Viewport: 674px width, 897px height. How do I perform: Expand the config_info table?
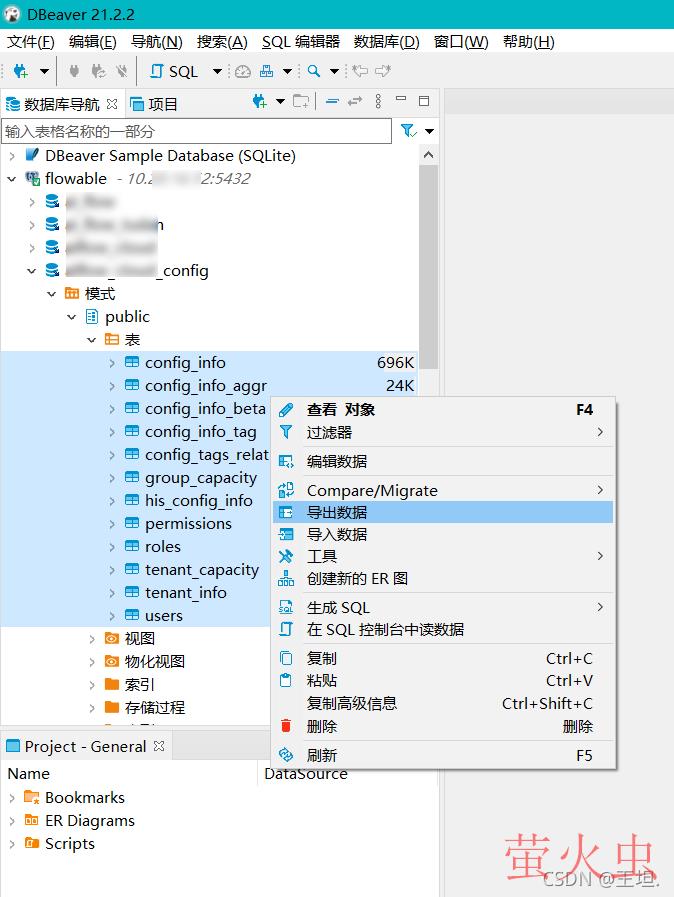pos(112,363)
